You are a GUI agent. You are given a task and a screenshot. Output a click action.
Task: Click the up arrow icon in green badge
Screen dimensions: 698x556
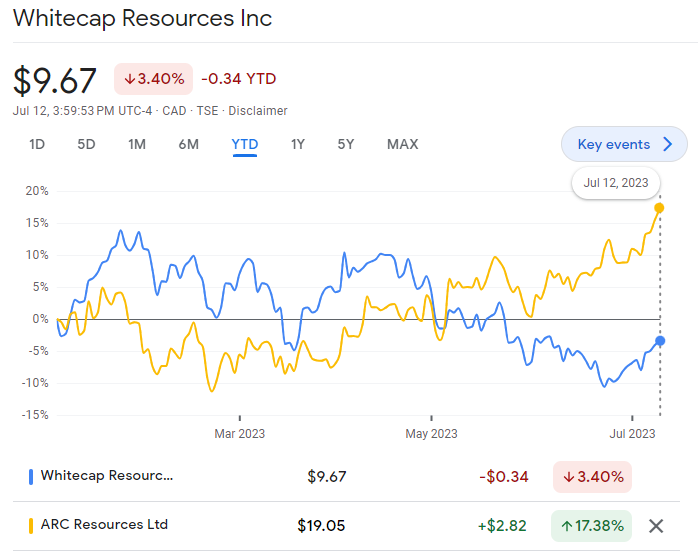pos(567,527)
